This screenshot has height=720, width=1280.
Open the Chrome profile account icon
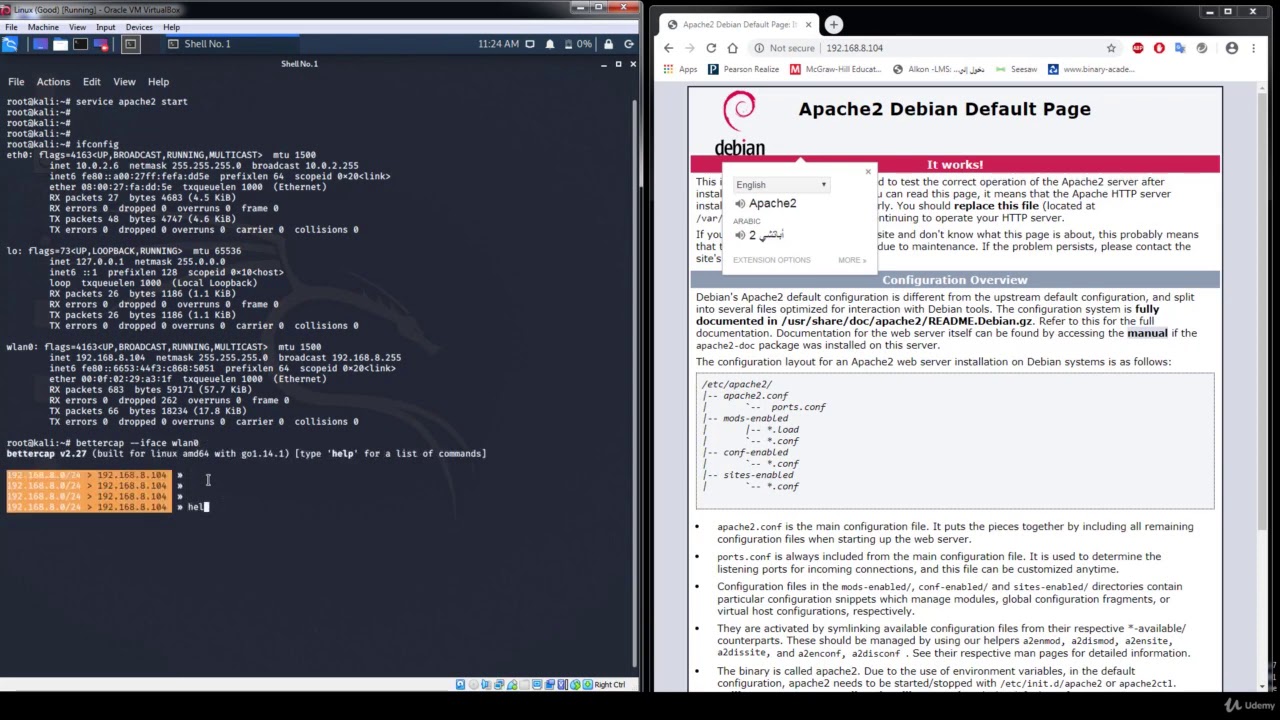tap(1232, 48)
